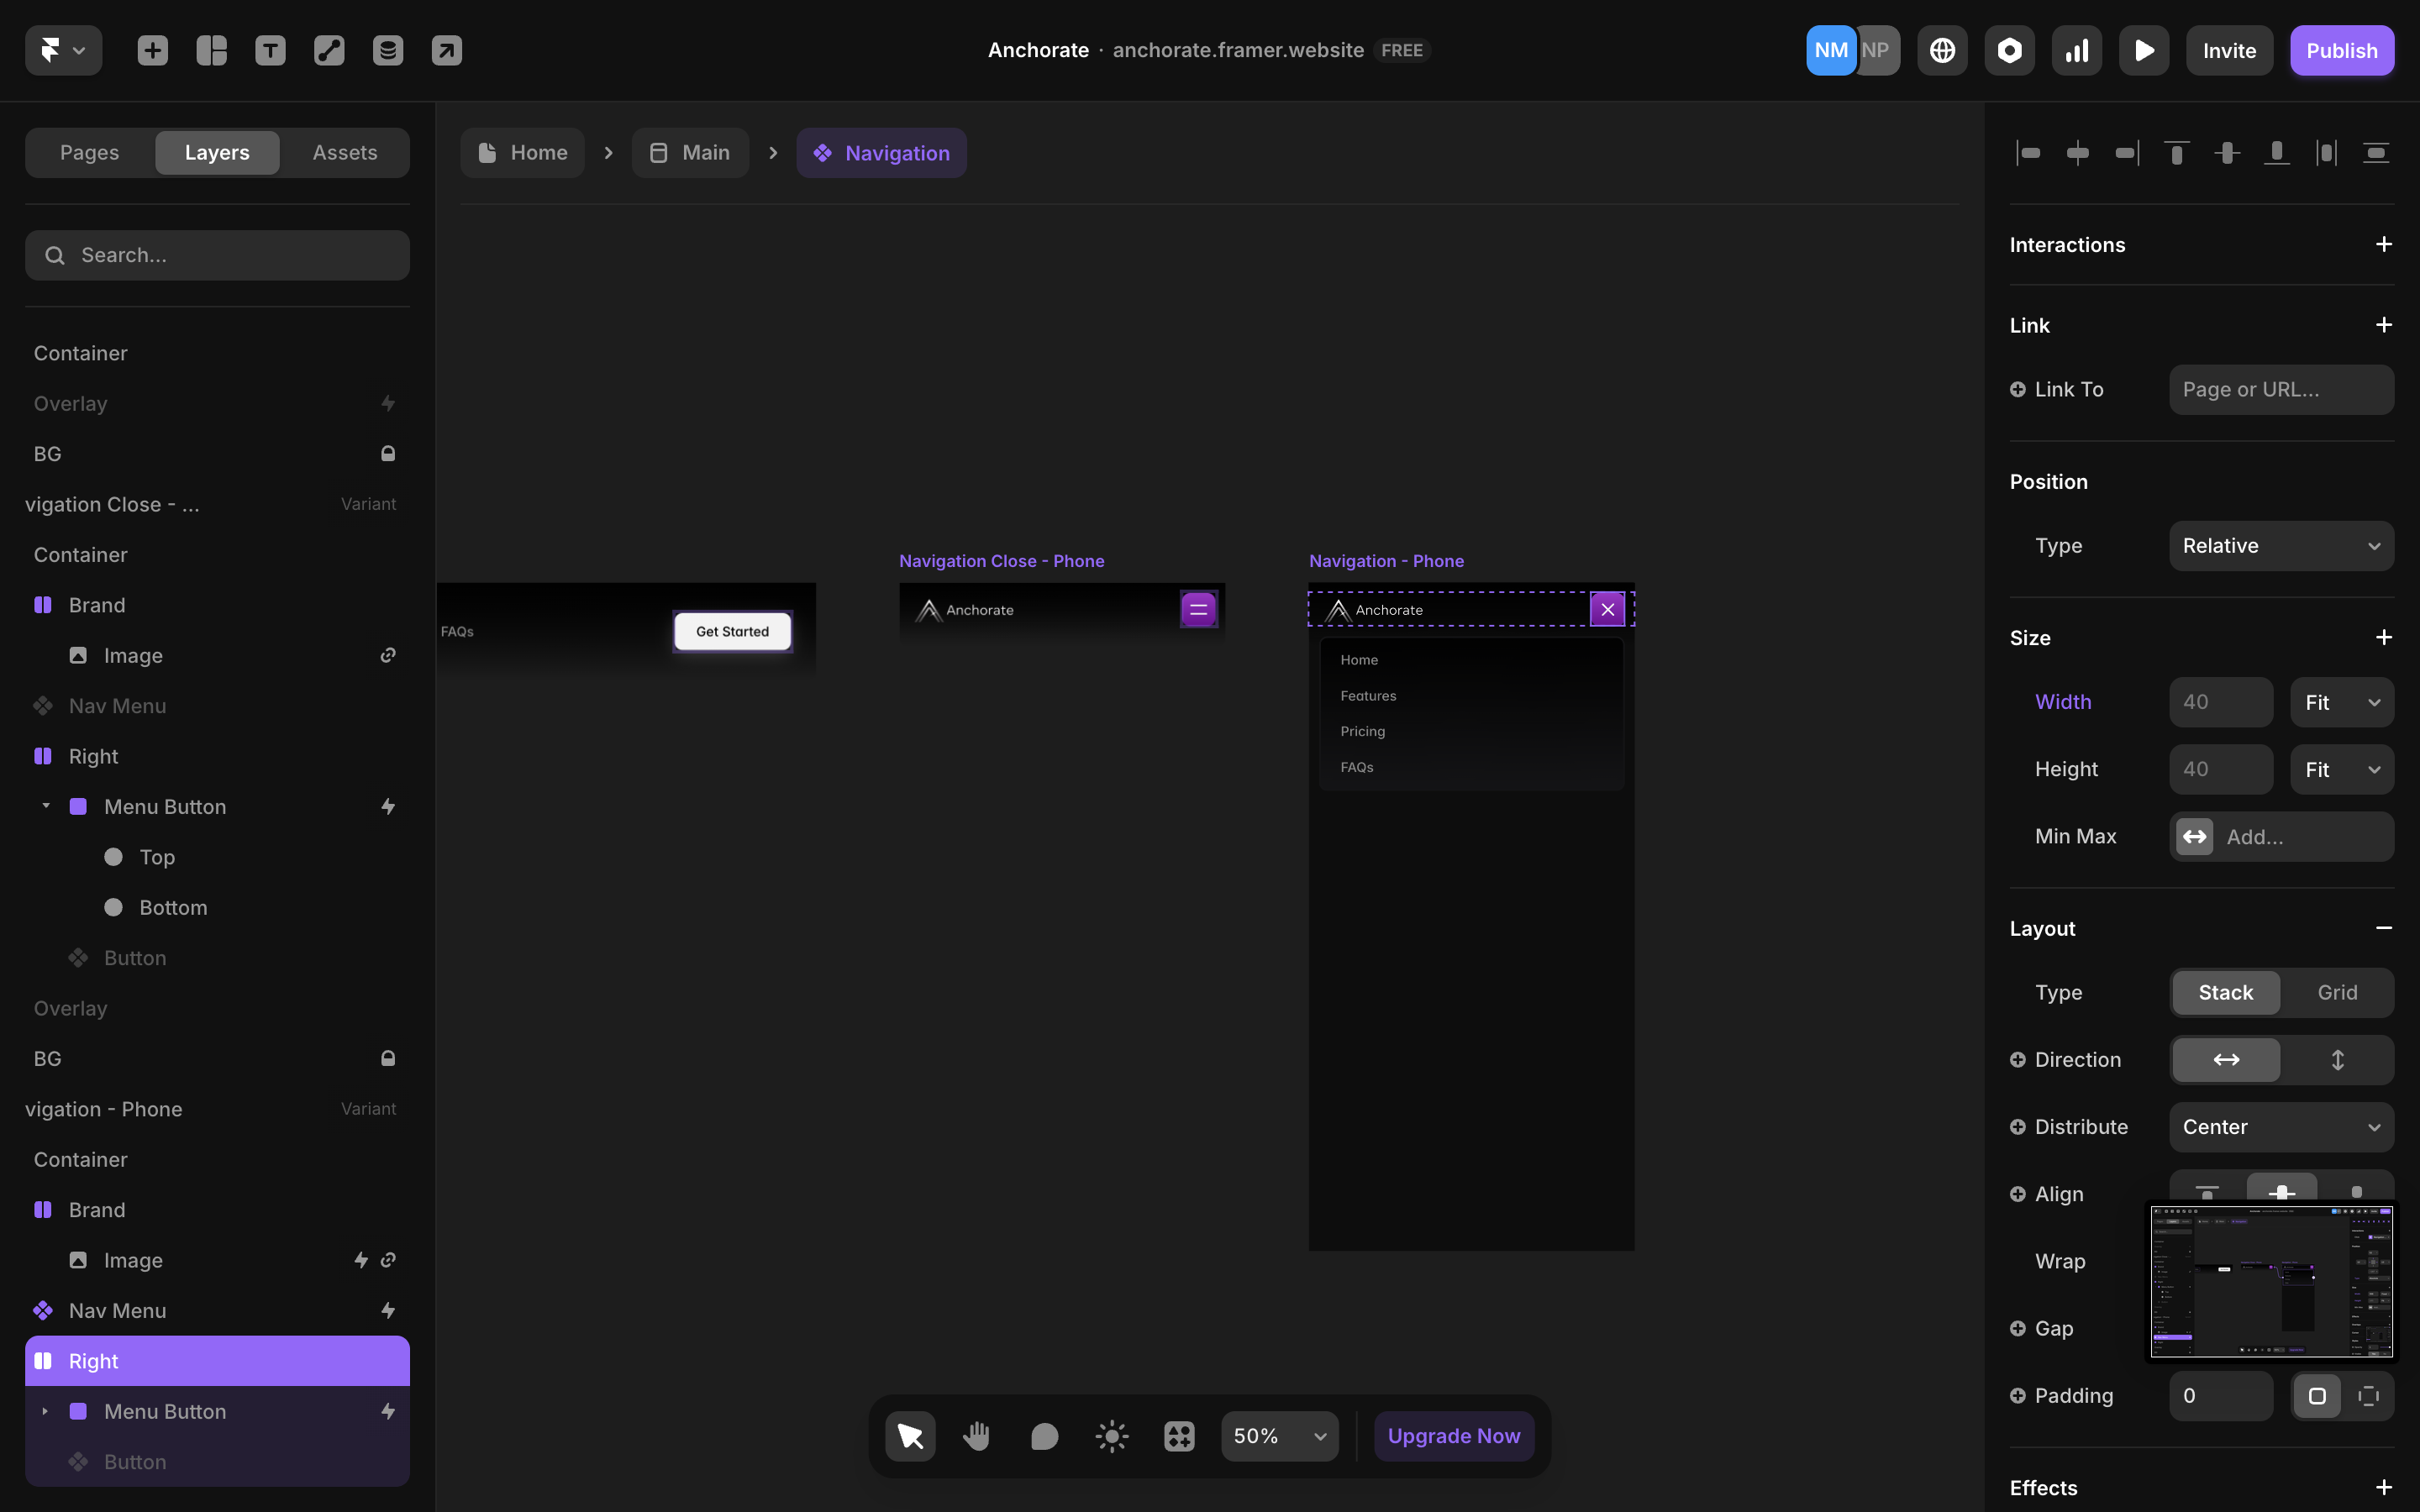Select the Text tool in top toolbar

(270, 50)
